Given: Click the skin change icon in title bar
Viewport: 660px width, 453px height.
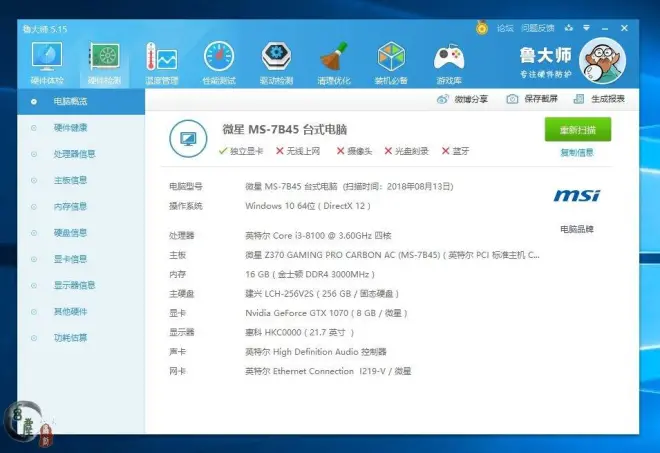Looking at the screenshot, I should click(x=569, y=28).
